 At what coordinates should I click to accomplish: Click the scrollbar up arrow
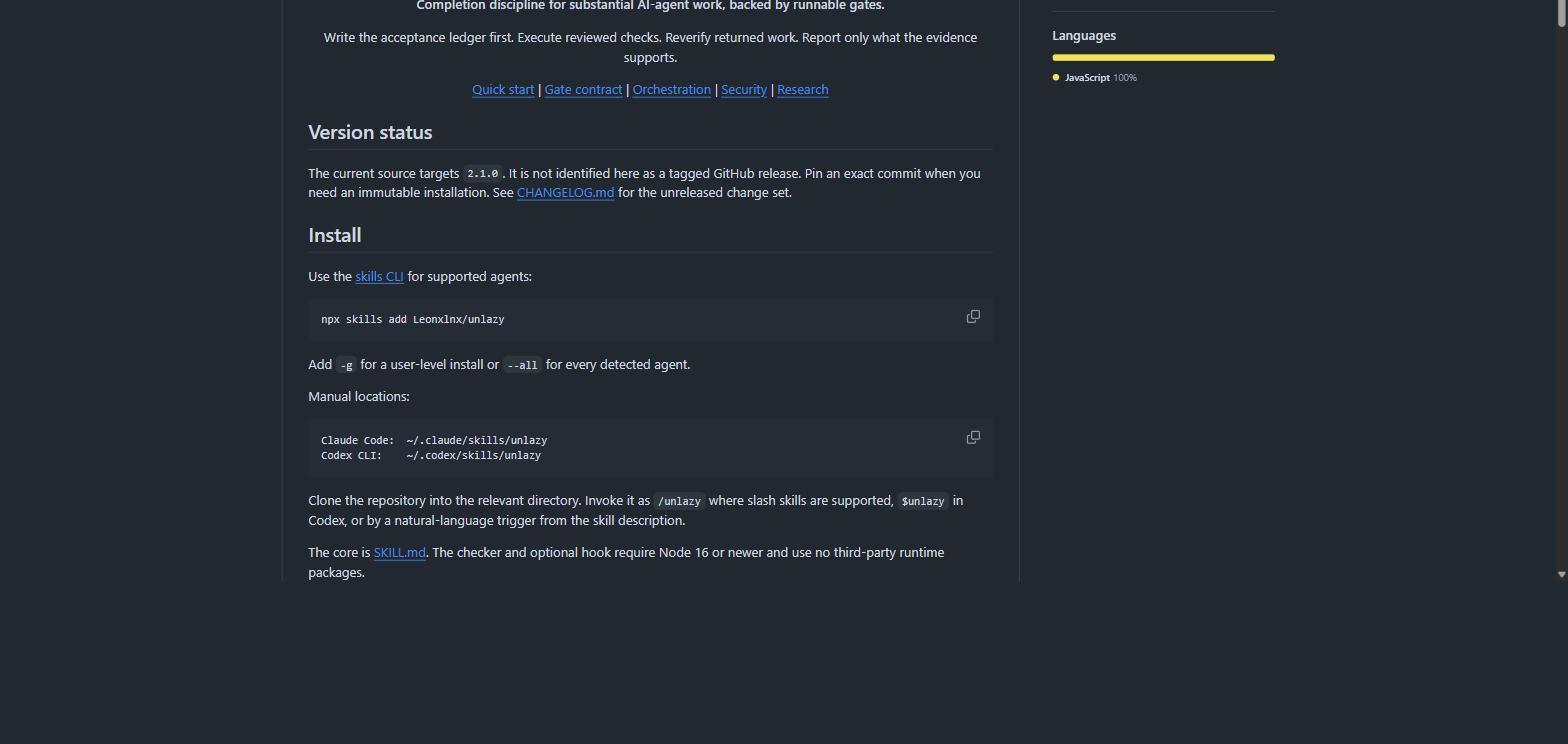tap(1562, 7)
